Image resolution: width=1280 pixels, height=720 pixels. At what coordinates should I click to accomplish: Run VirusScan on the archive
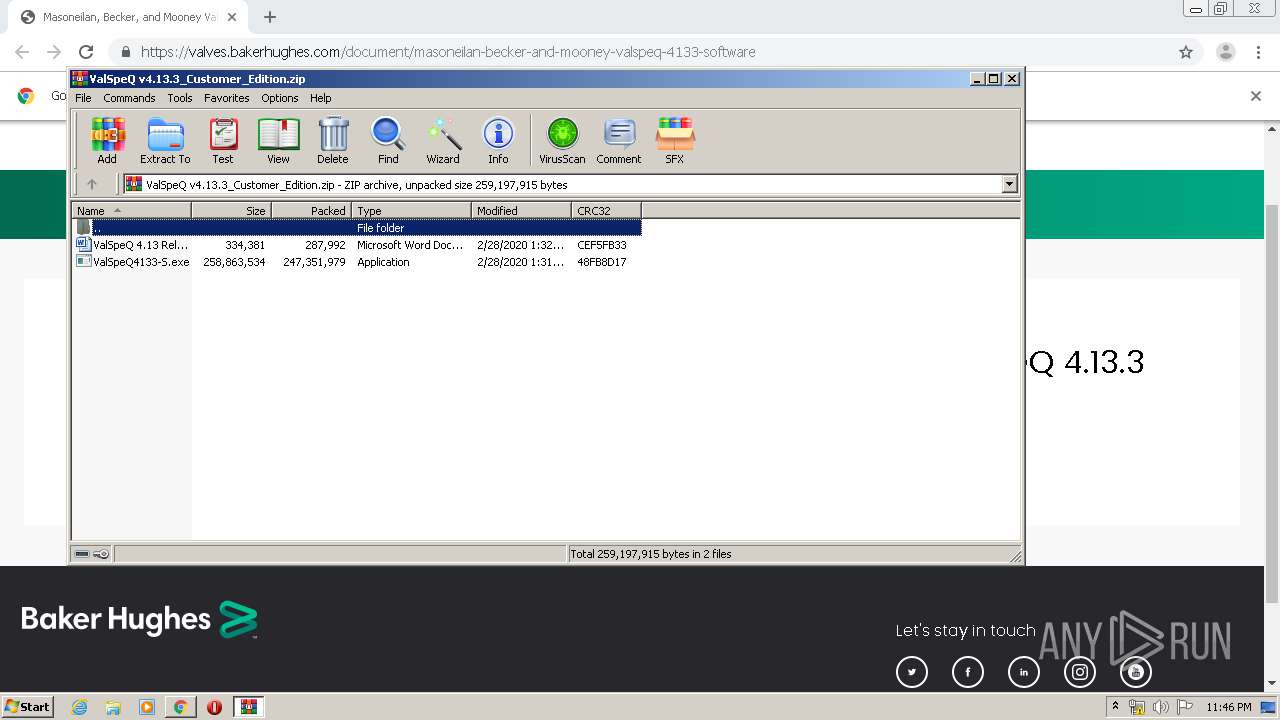pyautogui.click(x=562, y=140)
